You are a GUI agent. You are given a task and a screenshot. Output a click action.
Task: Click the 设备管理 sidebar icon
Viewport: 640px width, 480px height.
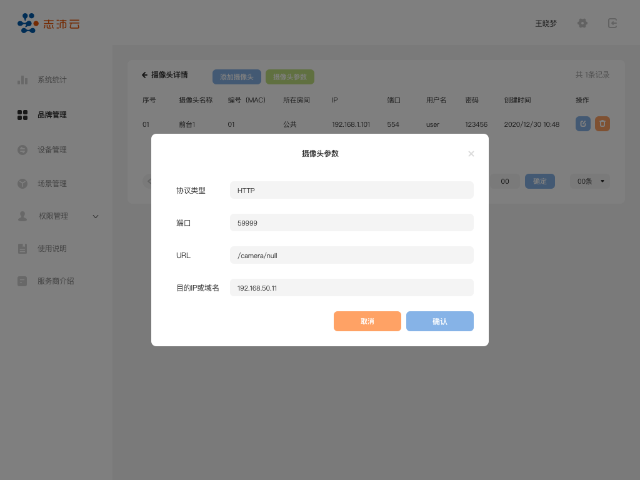(x=22, y=150)
